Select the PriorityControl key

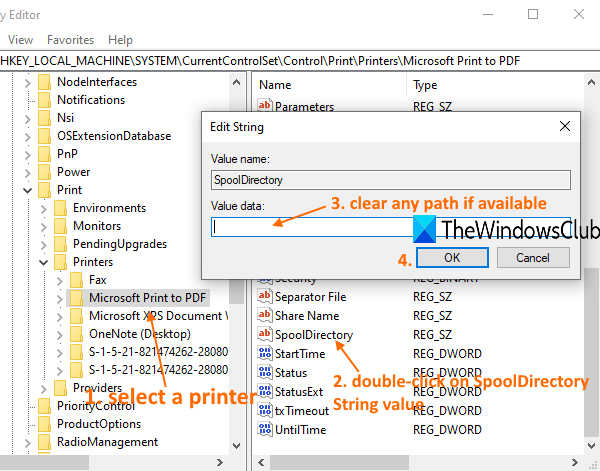(x=96, y=406)
